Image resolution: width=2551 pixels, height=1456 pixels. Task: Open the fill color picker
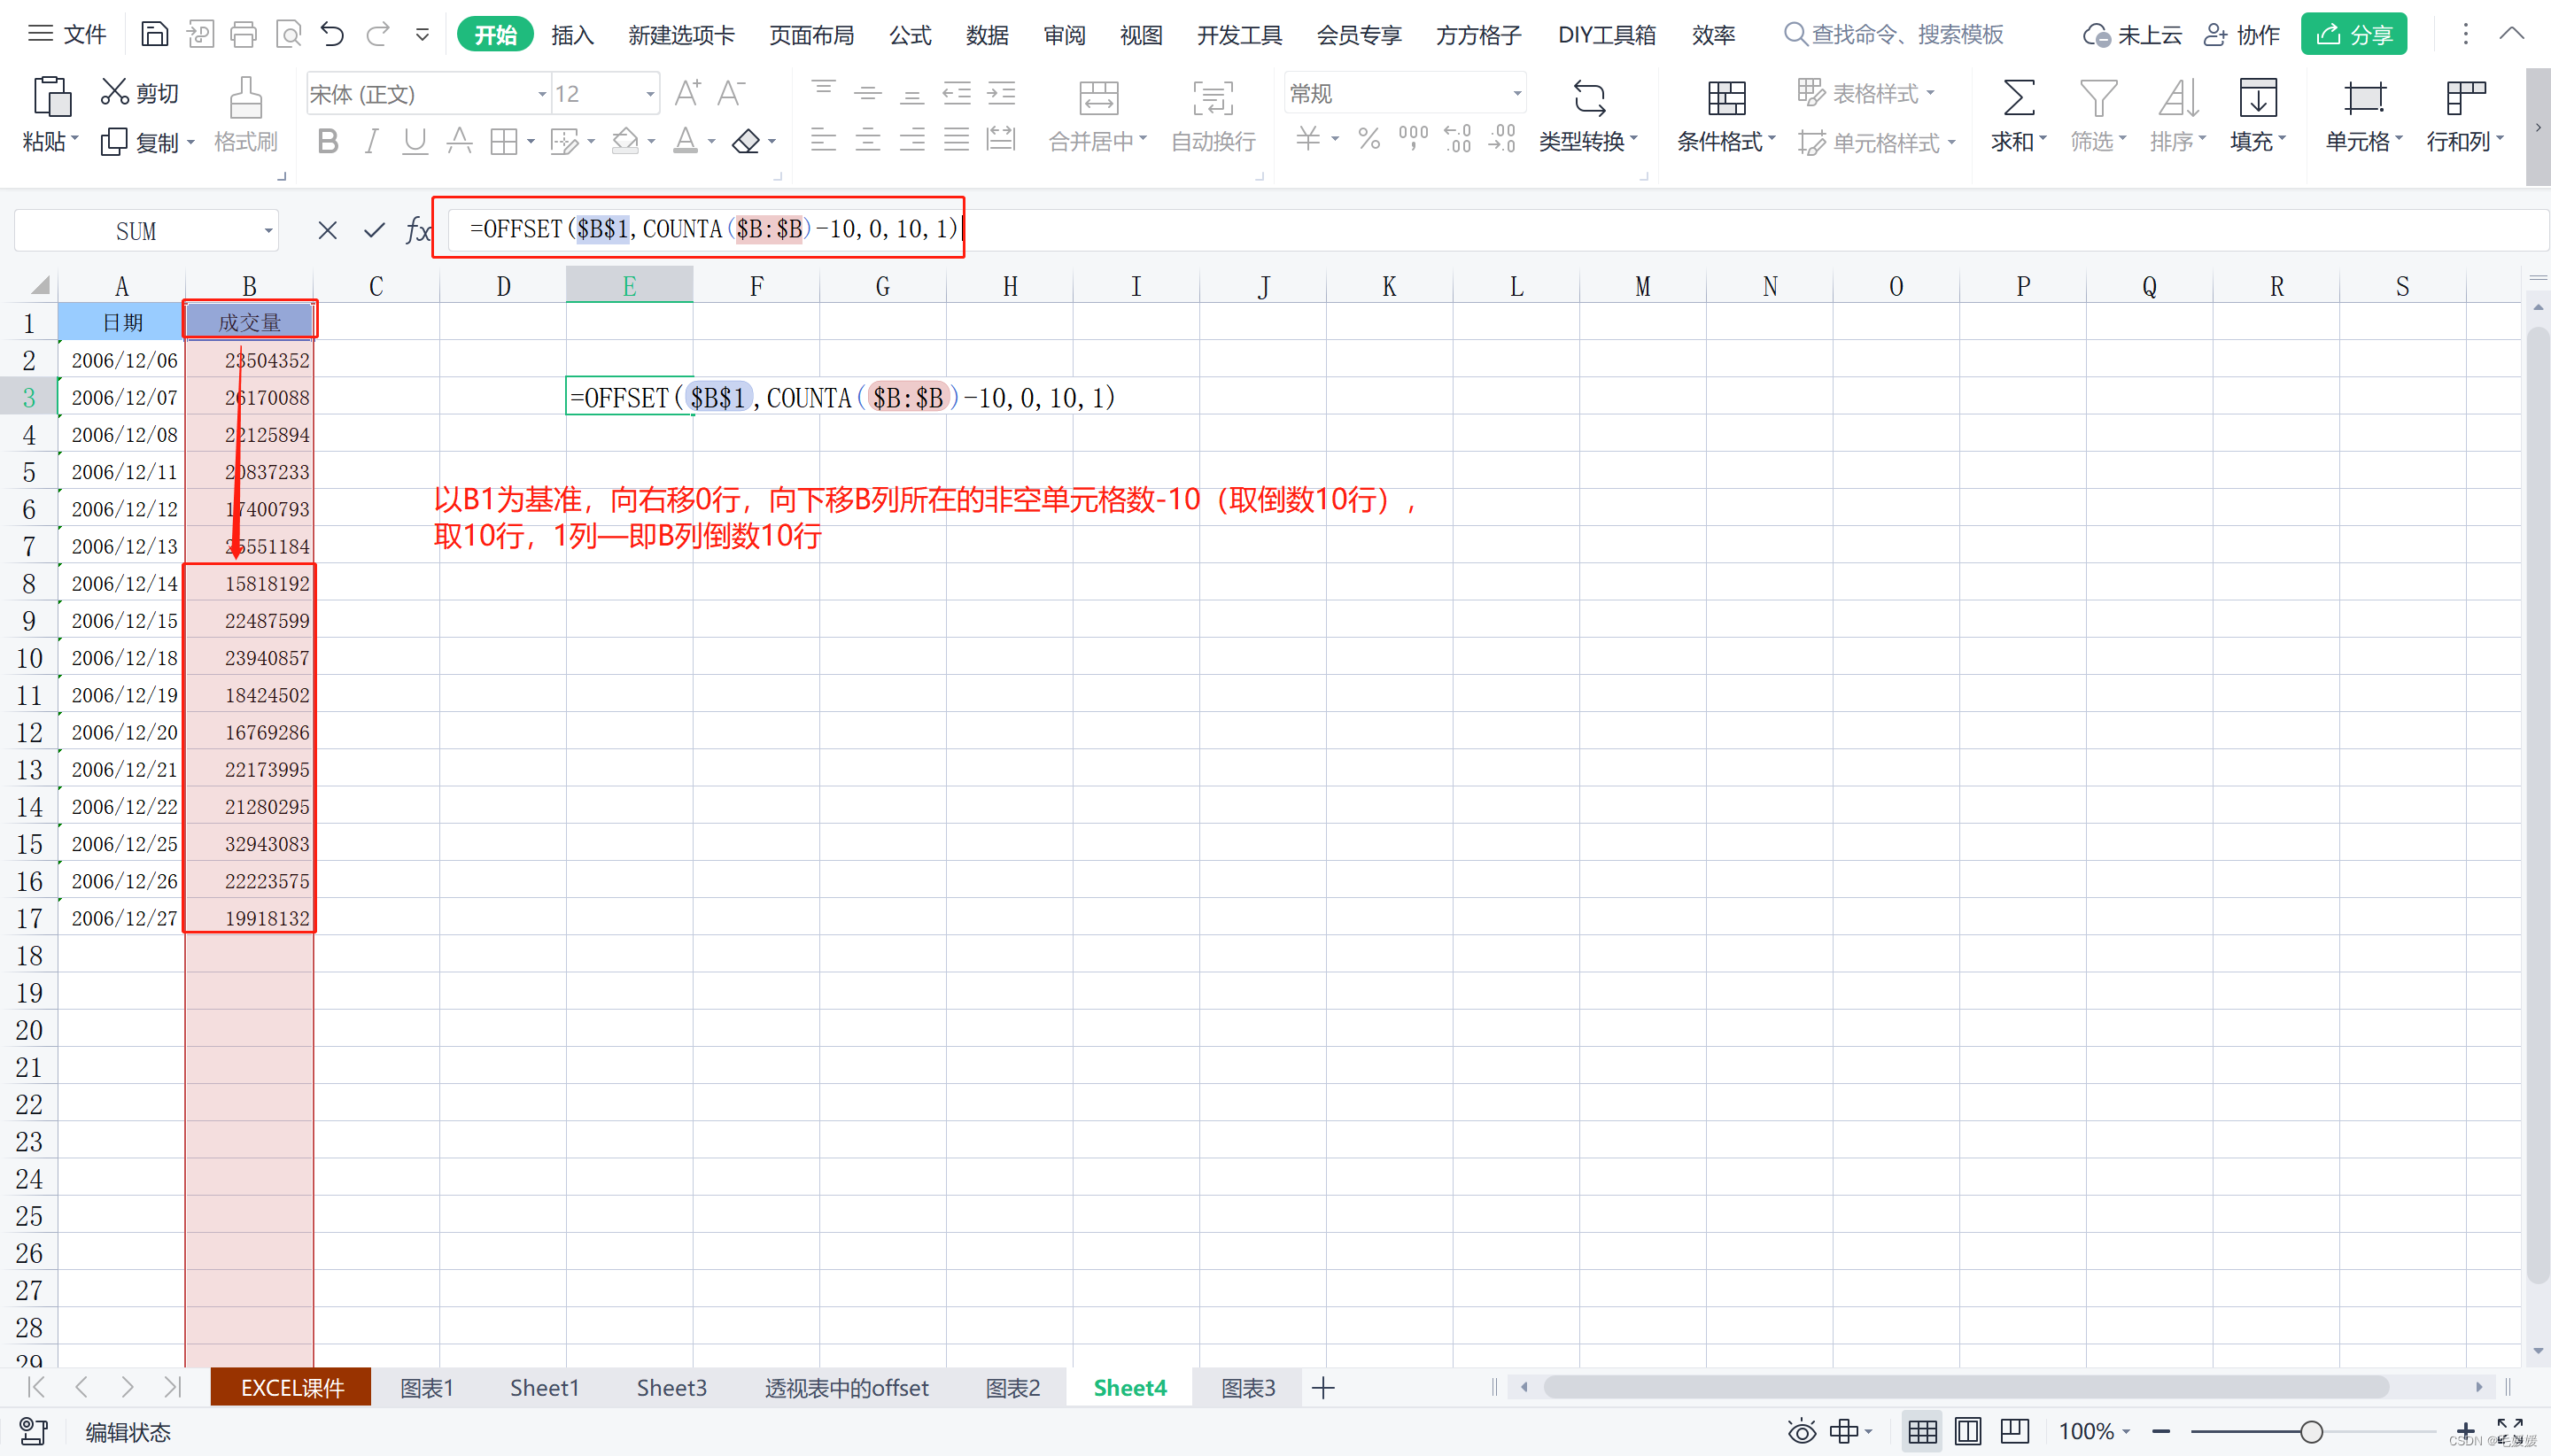[x=626, y=141]
